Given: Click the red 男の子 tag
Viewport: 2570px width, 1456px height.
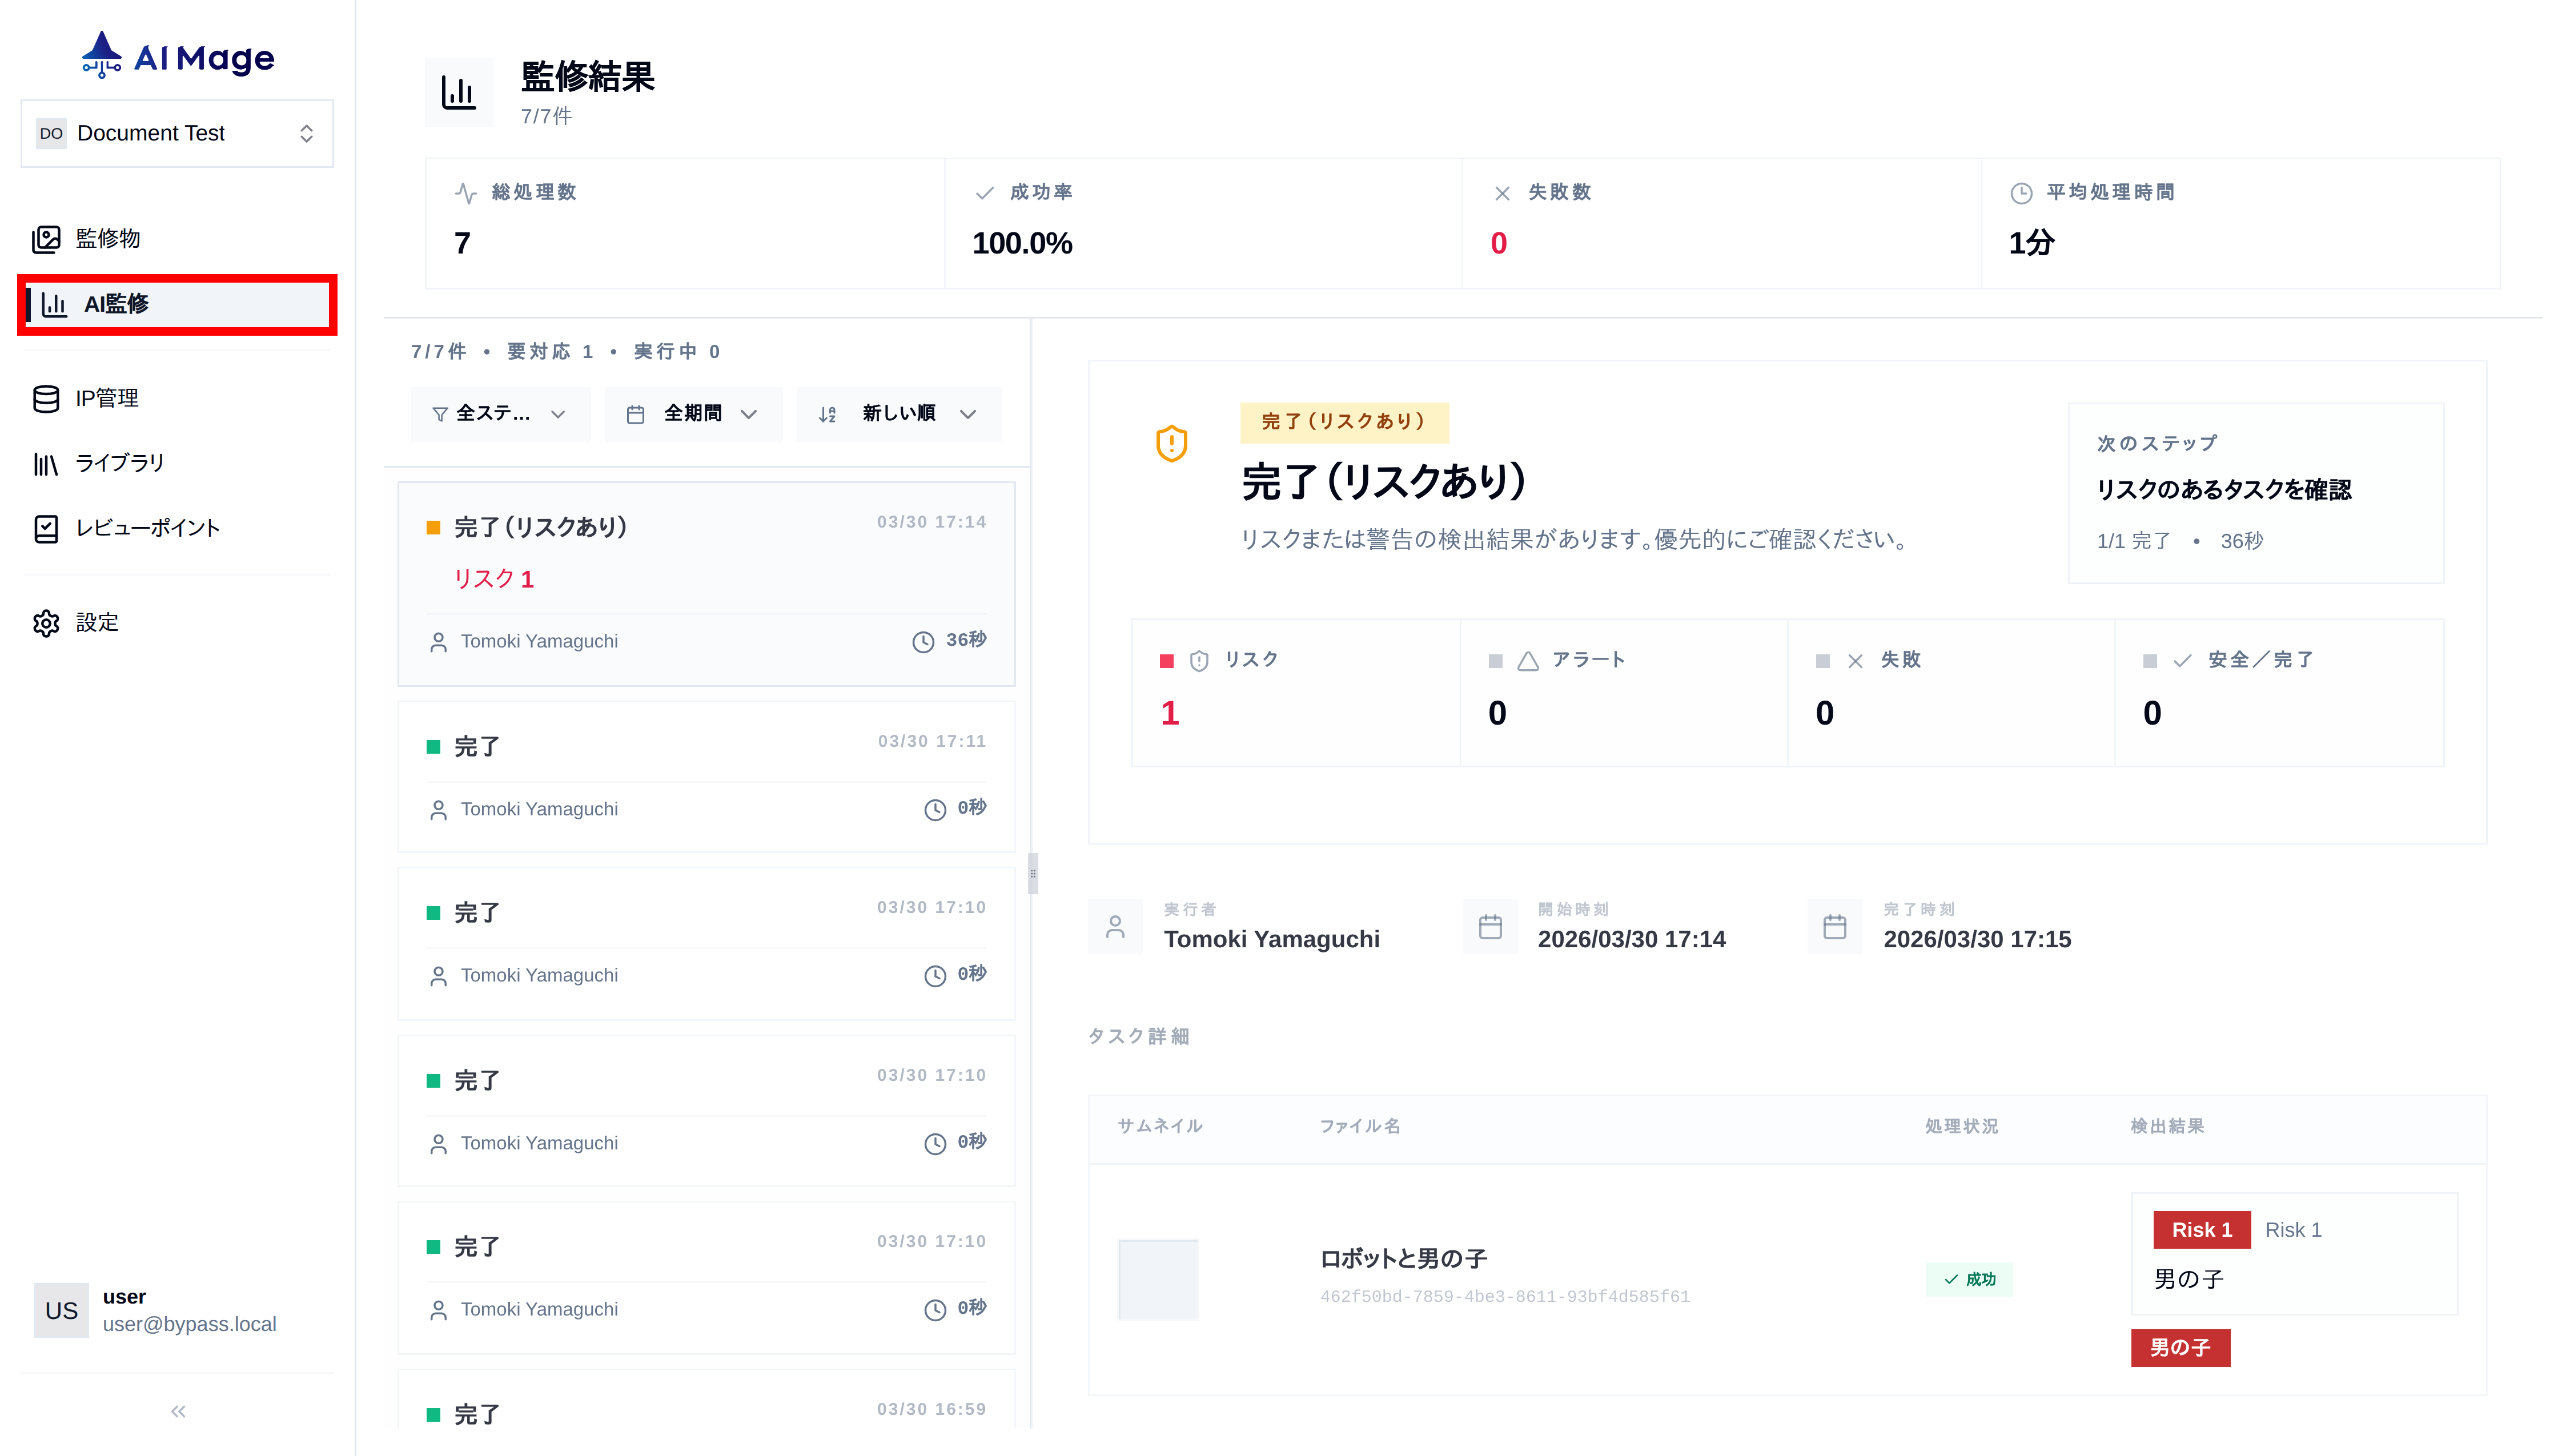Looking at the screenshot, I should pos(2180,1347).
